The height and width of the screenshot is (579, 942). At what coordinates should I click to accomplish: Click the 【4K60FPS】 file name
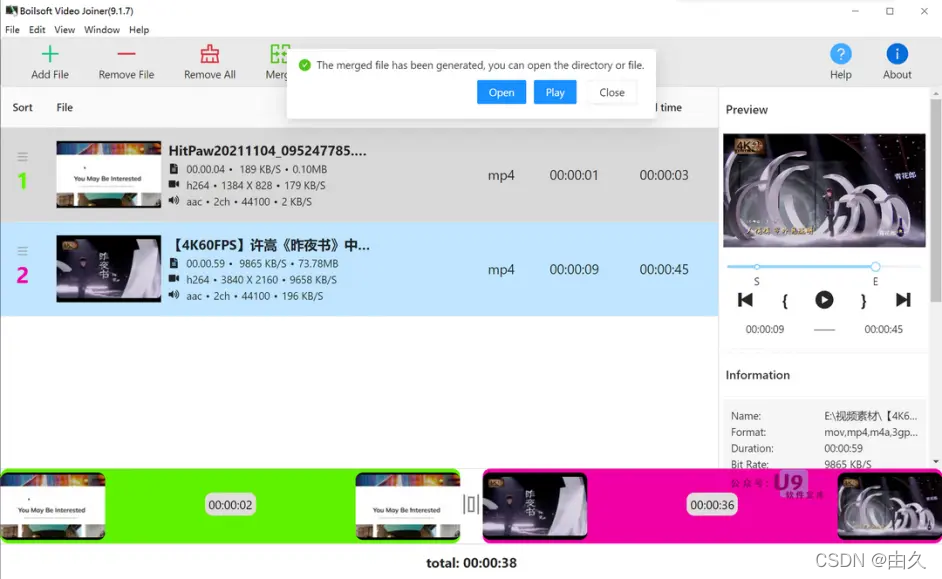270,245
